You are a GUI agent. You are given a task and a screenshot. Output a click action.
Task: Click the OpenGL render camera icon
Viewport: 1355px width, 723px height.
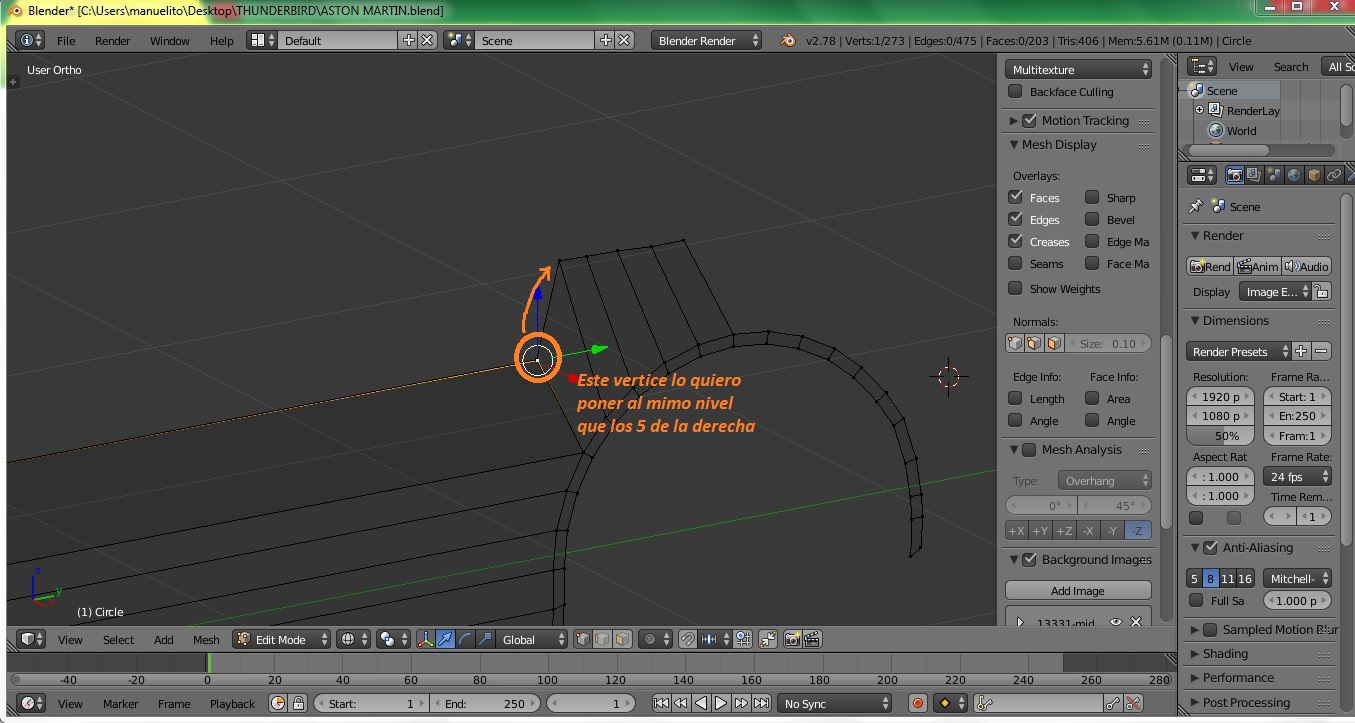pyautogui.click(x=792, y=639)
